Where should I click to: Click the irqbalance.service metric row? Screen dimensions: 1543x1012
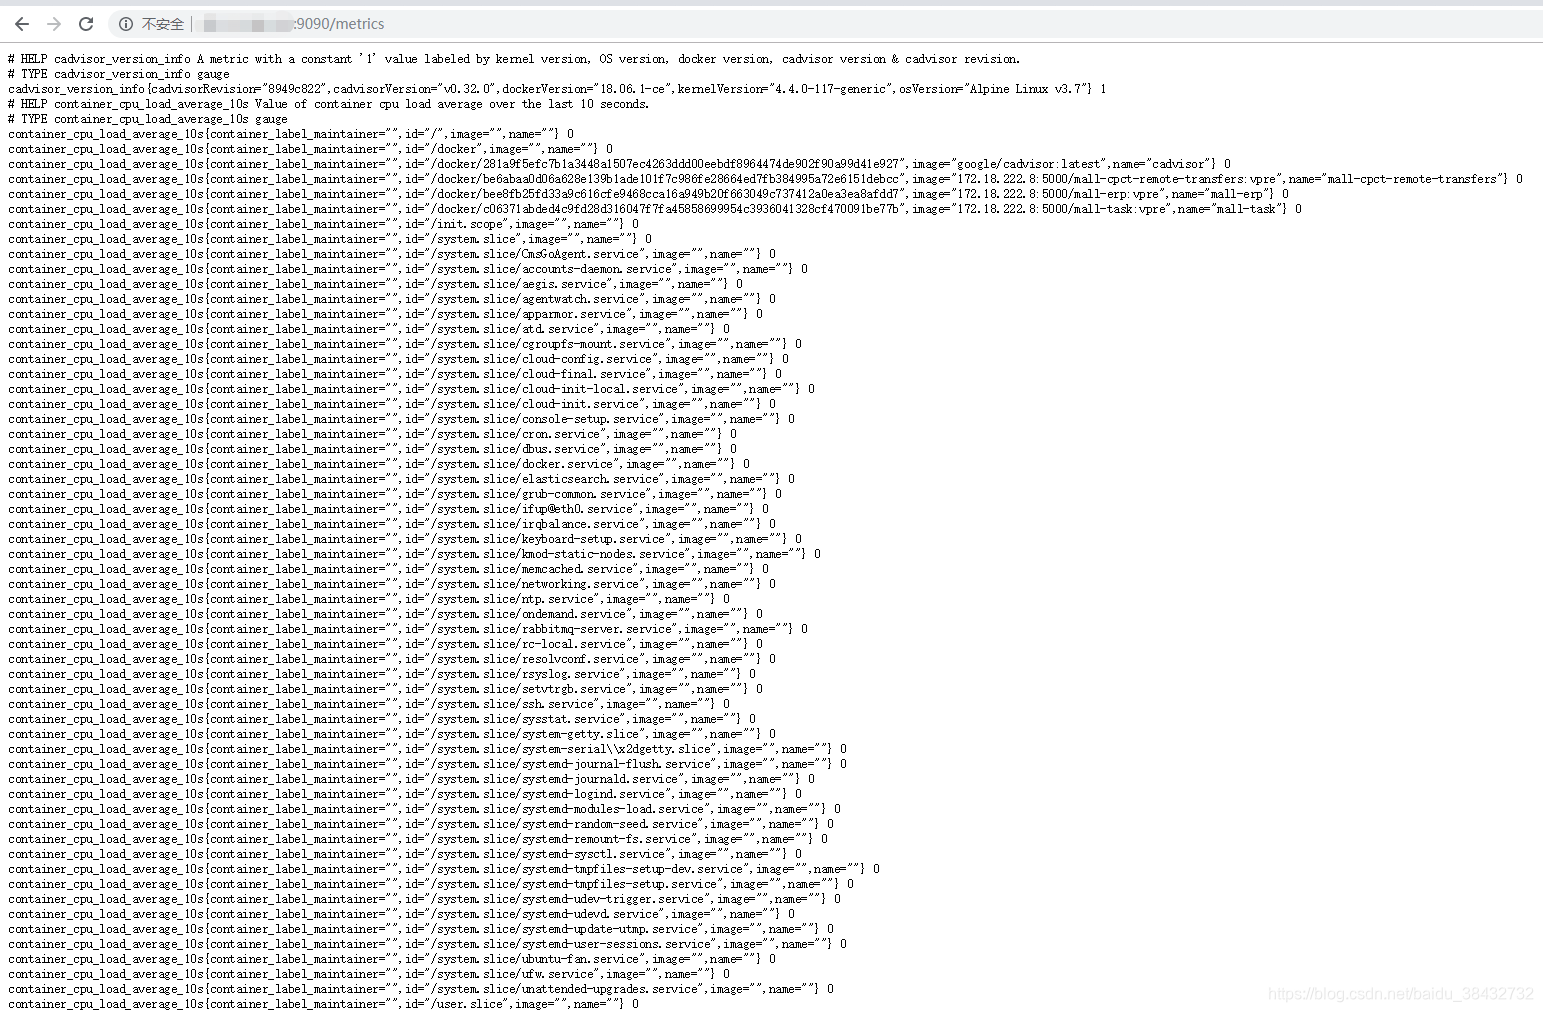[x=392, y=524]
